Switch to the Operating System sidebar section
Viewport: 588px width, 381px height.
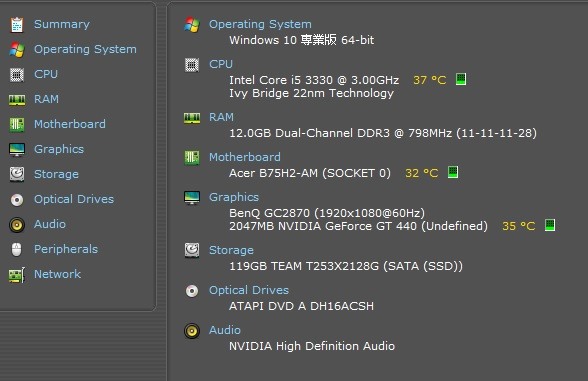tap(85, 50)
